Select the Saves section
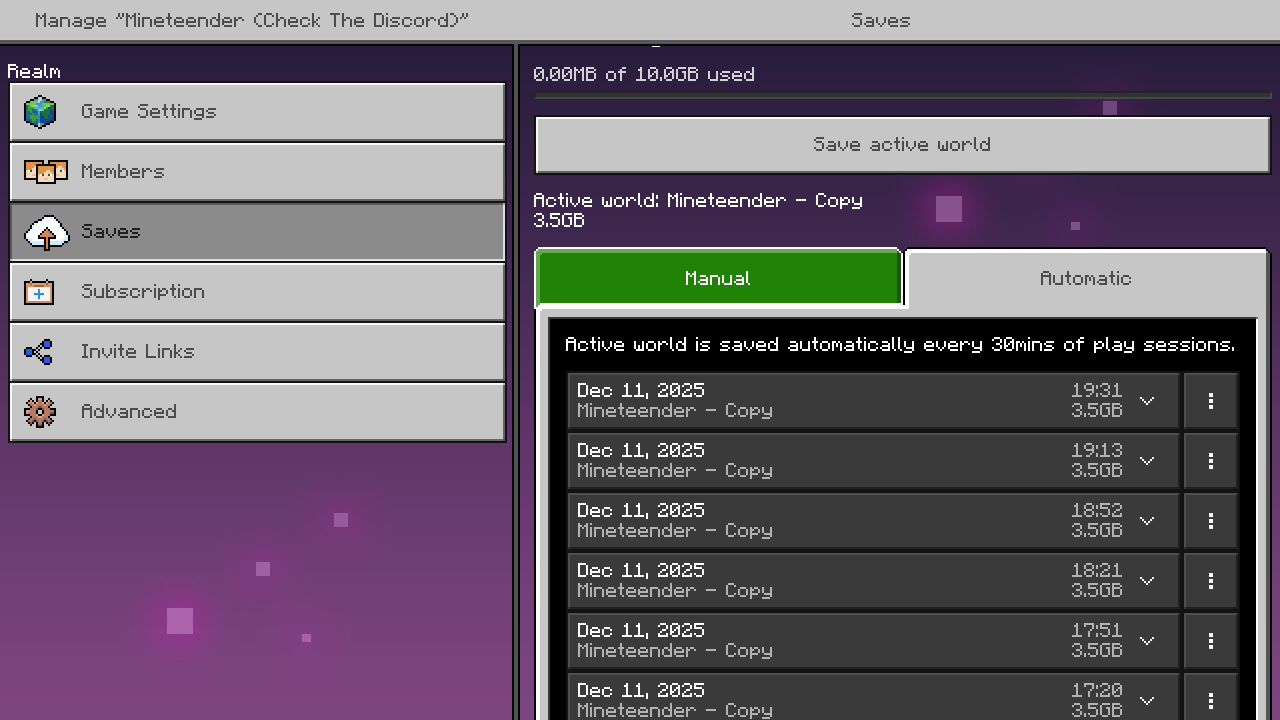The height and width of the screenshot is (720, 1280). (x=257, y=232)
